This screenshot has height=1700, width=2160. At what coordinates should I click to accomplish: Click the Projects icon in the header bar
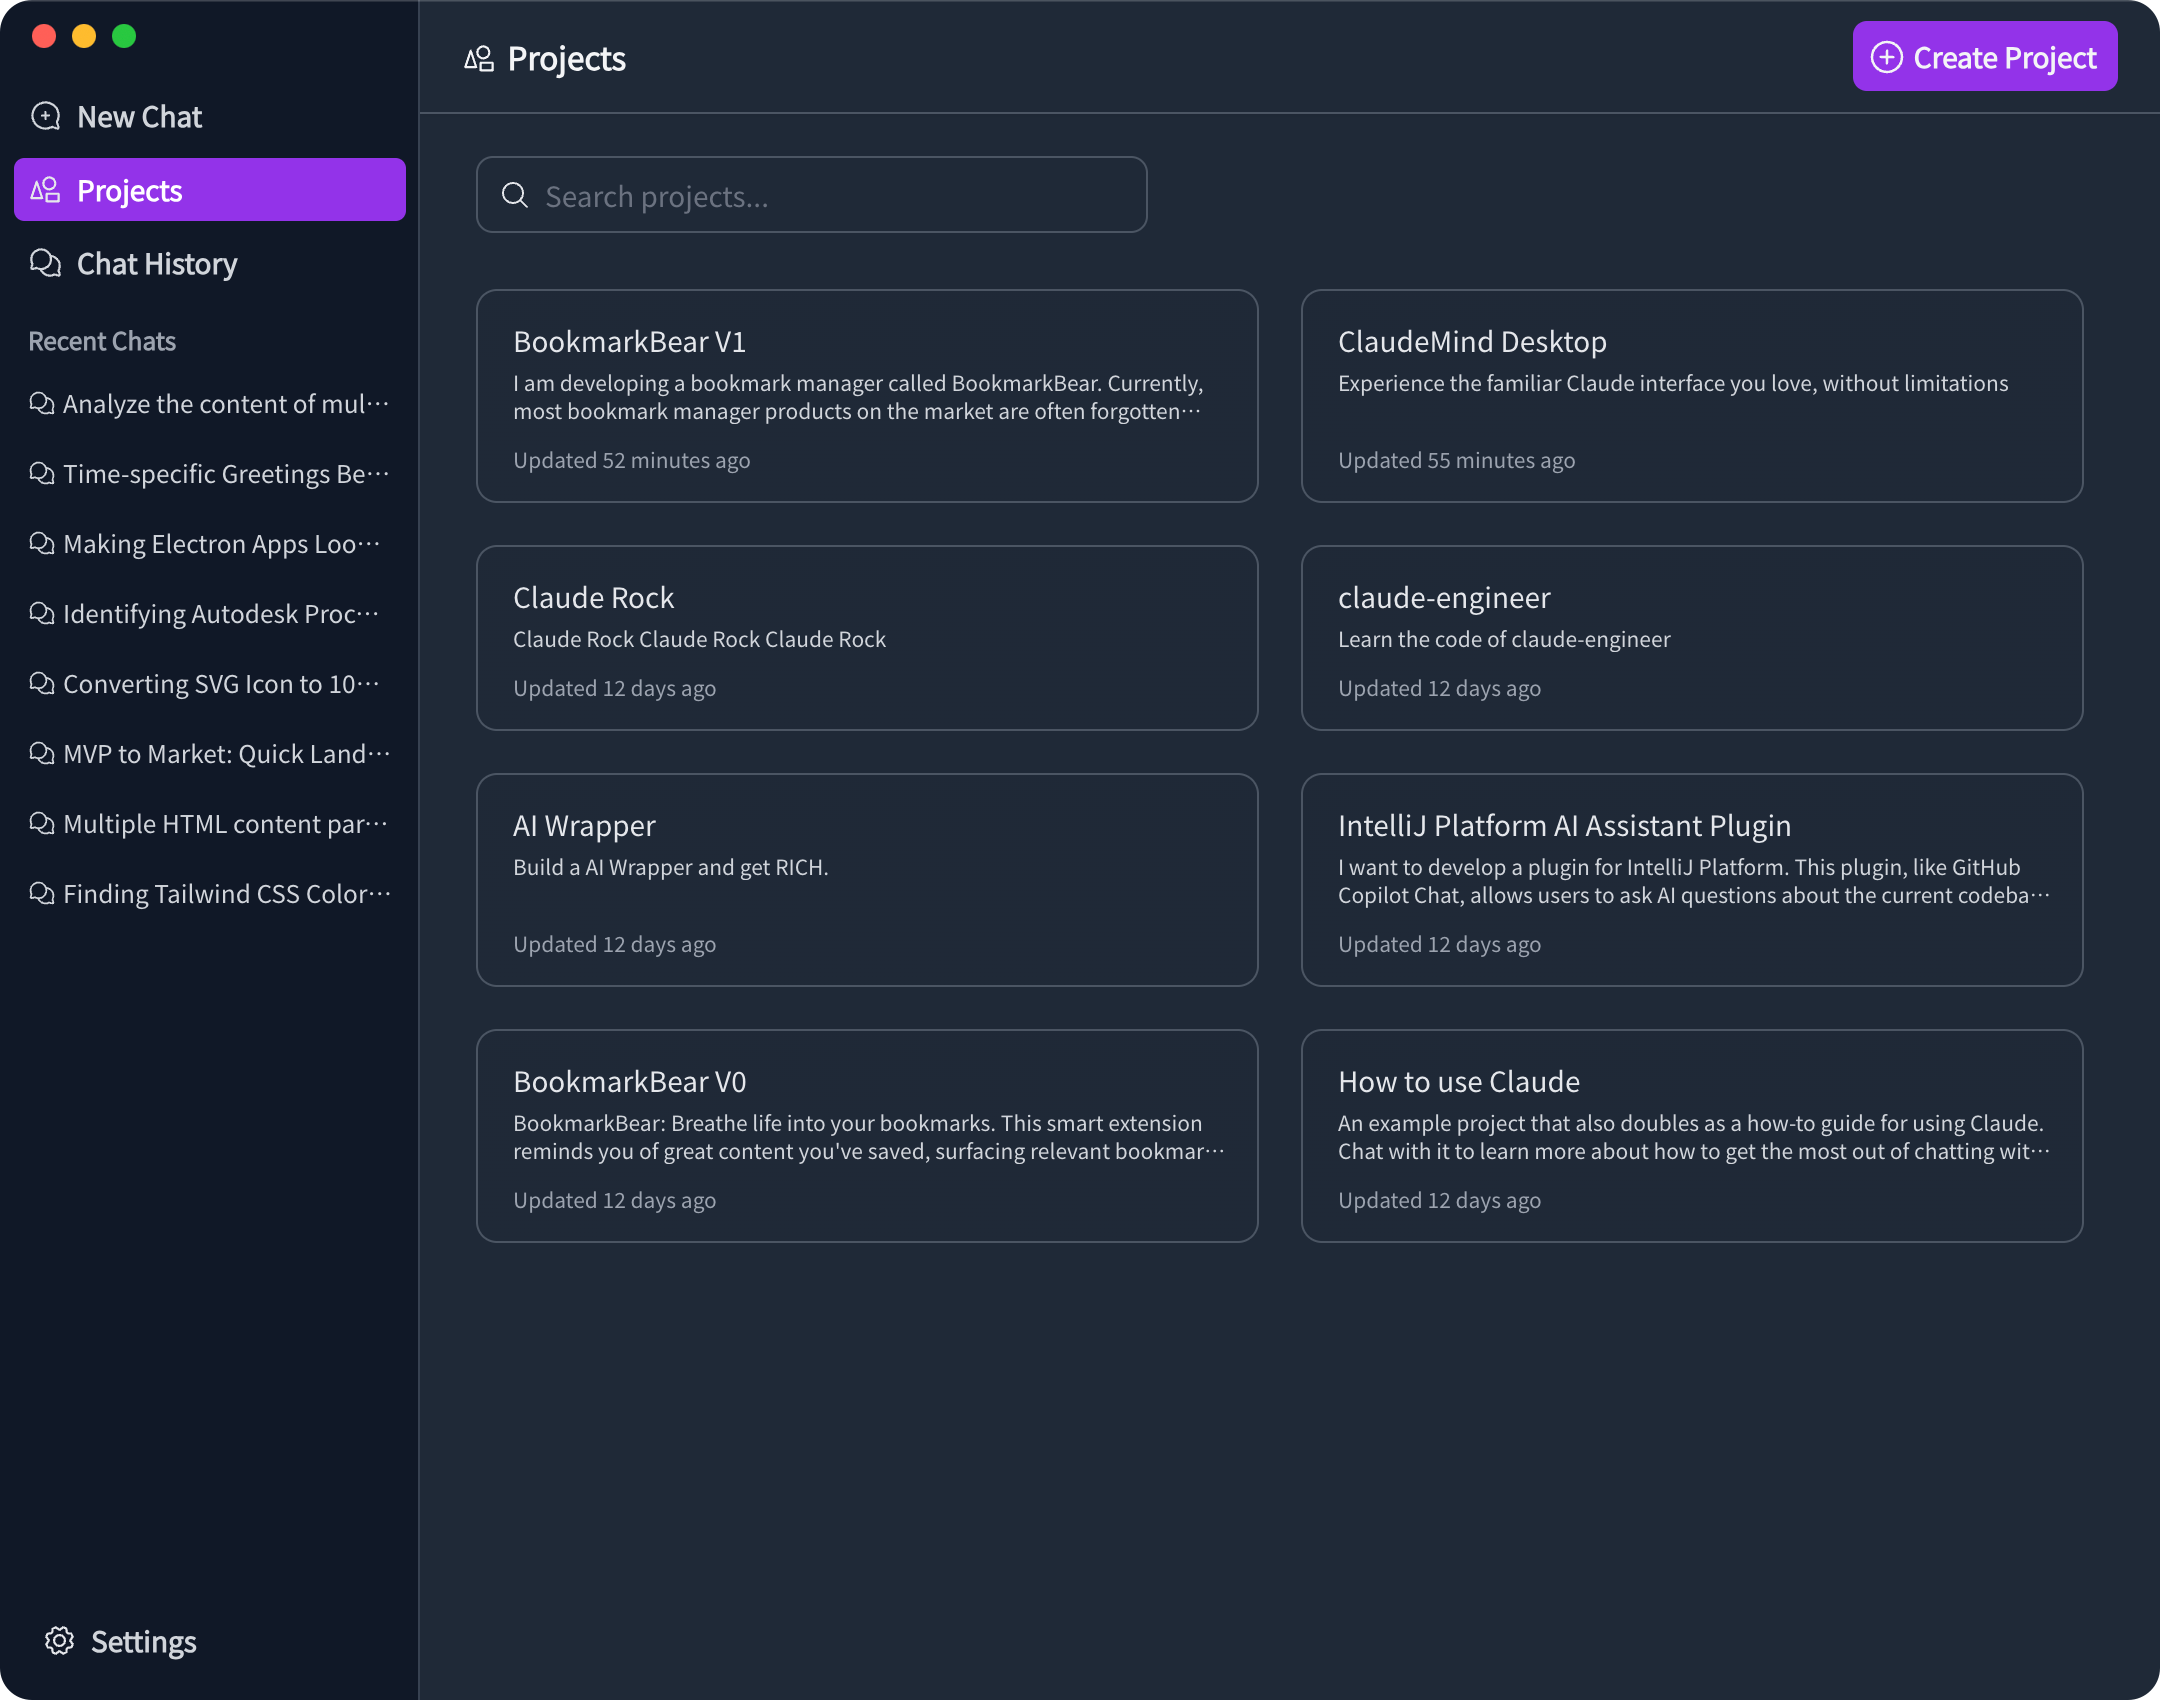tap(478, 58)
